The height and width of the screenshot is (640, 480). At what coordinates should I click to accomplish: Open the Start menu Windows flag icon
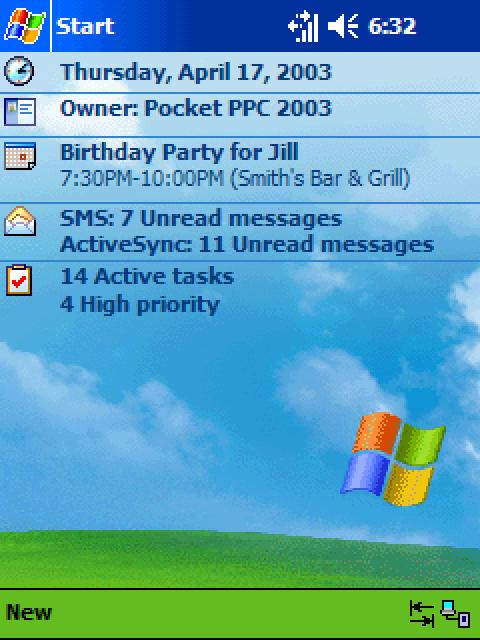pos(25,26)
